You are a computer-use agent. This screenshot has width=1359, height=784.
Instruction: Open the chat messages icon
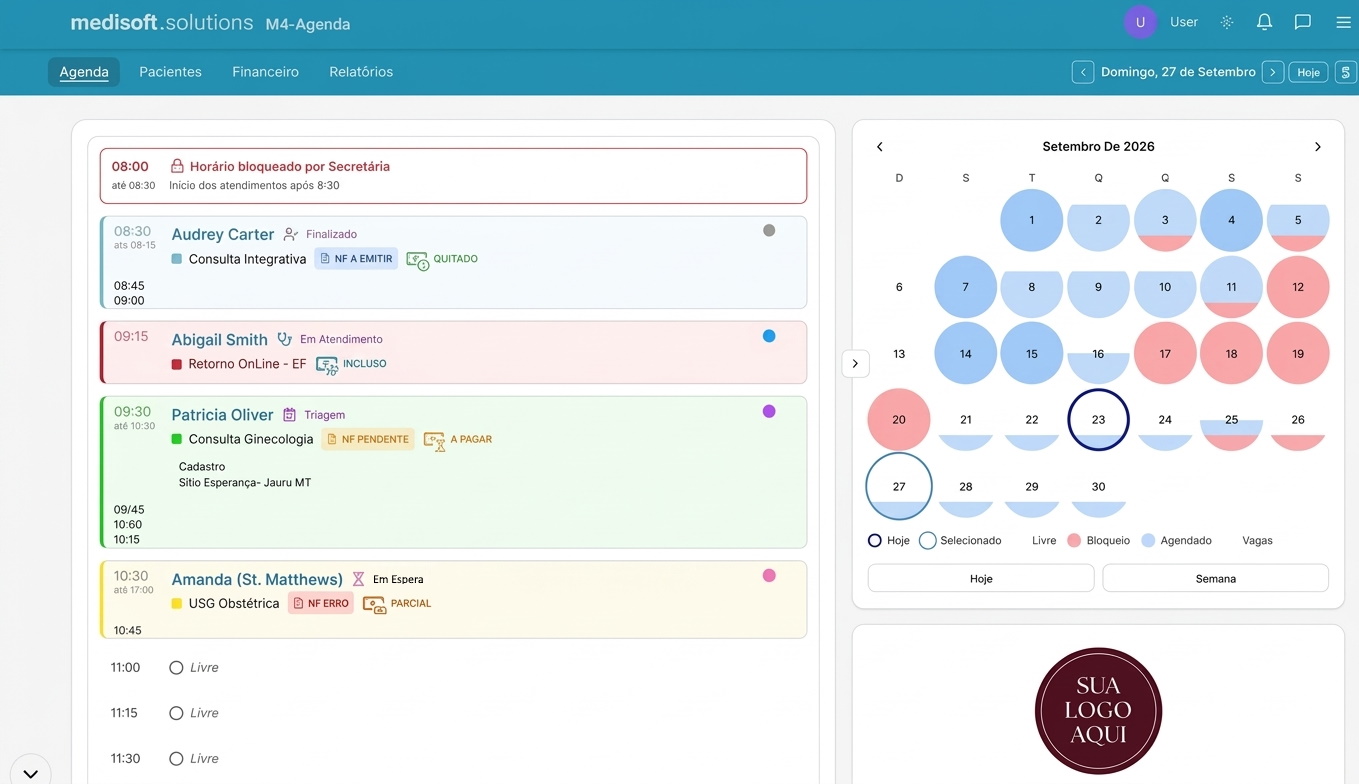1303,22
